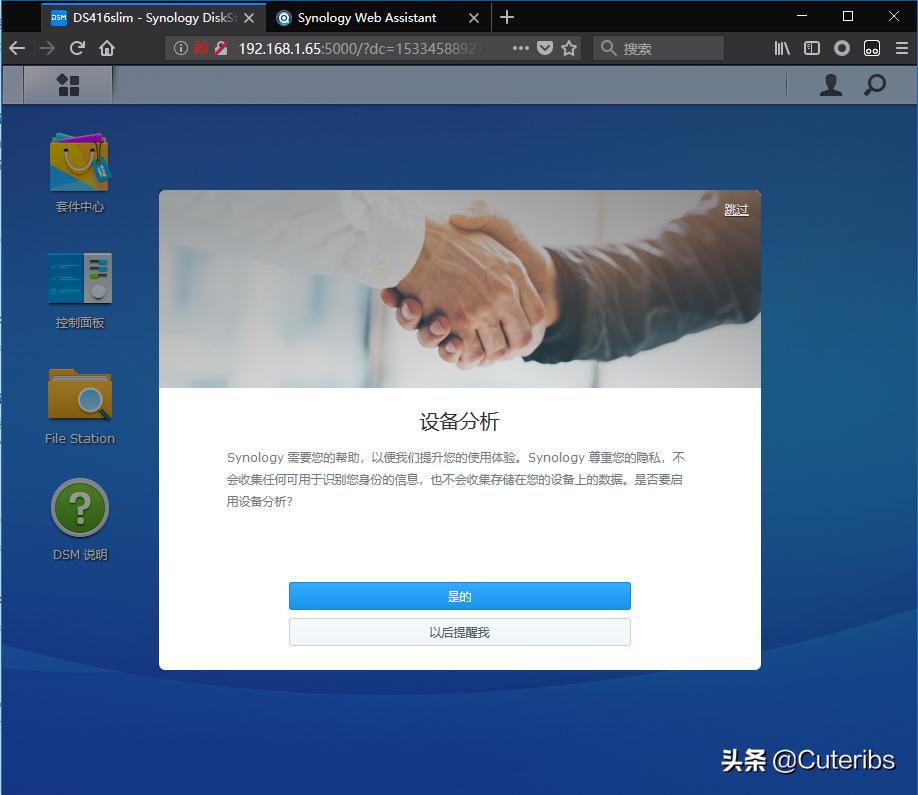Open the DSM search magnifier
This screenshot has width=918, height=795.
tap(875, 85)
